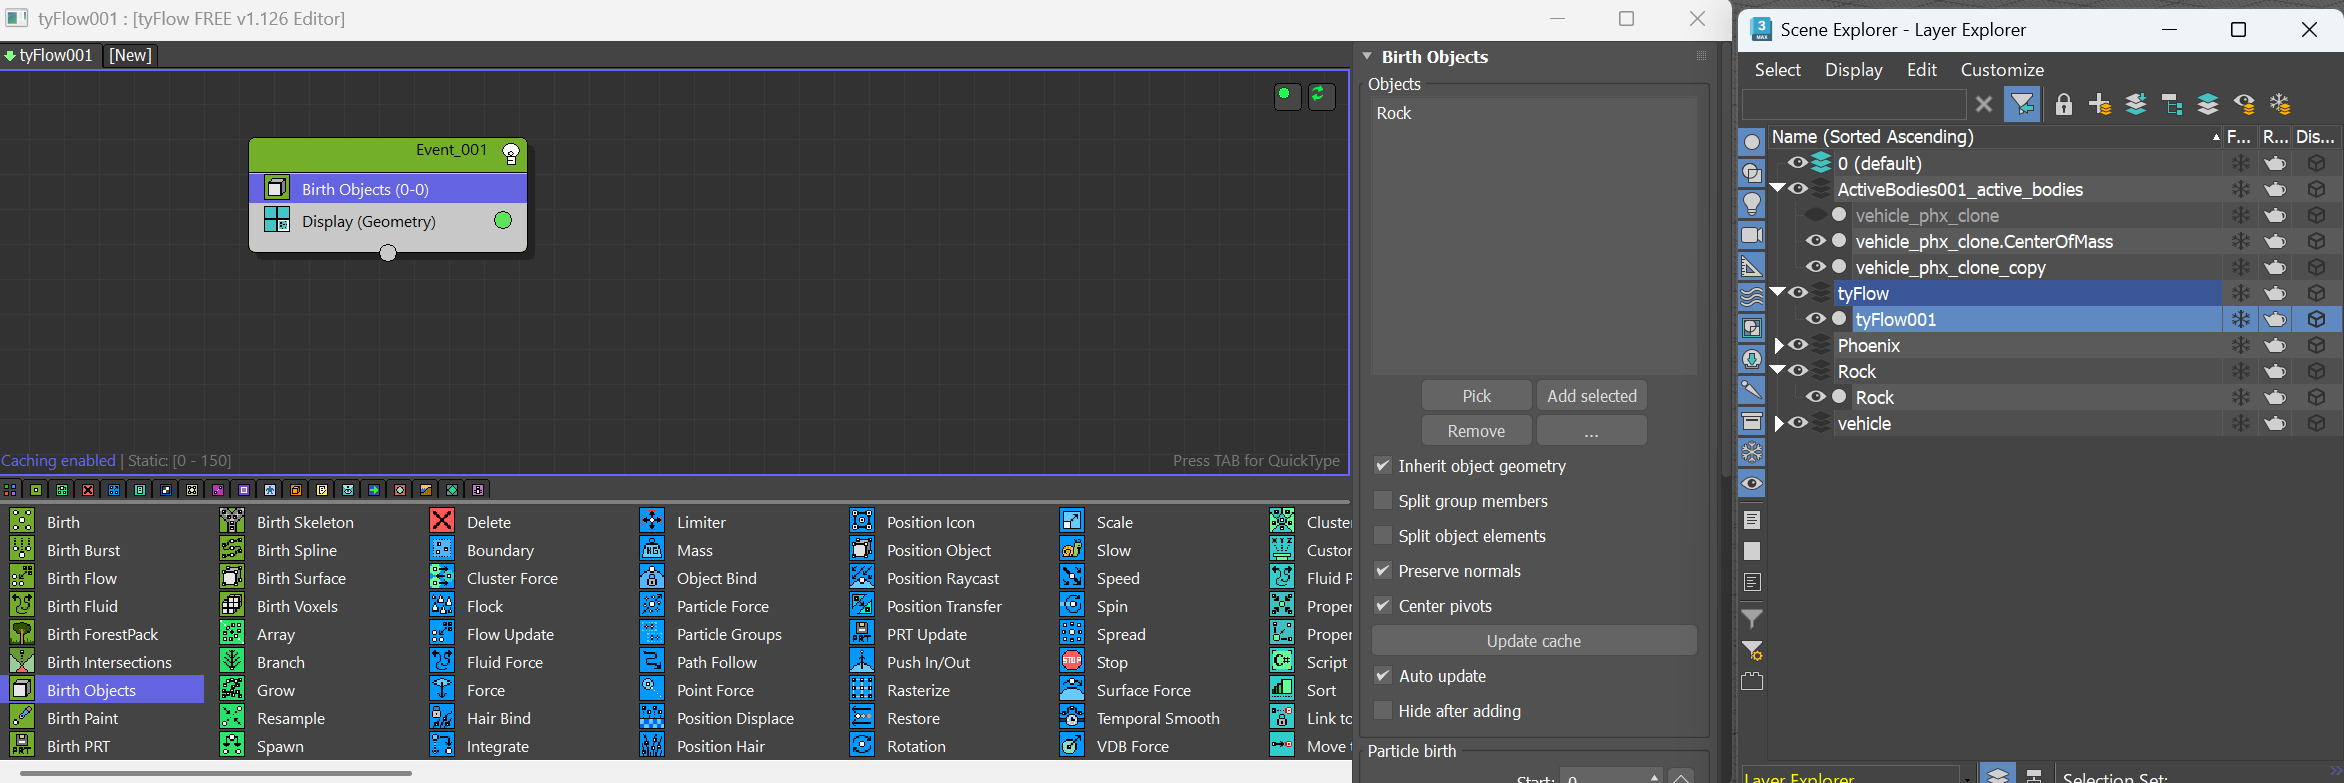Click the Birth Flow operator icon
Image resolution: width=2344 pixels, height=783 pixels.
[x=22, y=578]
